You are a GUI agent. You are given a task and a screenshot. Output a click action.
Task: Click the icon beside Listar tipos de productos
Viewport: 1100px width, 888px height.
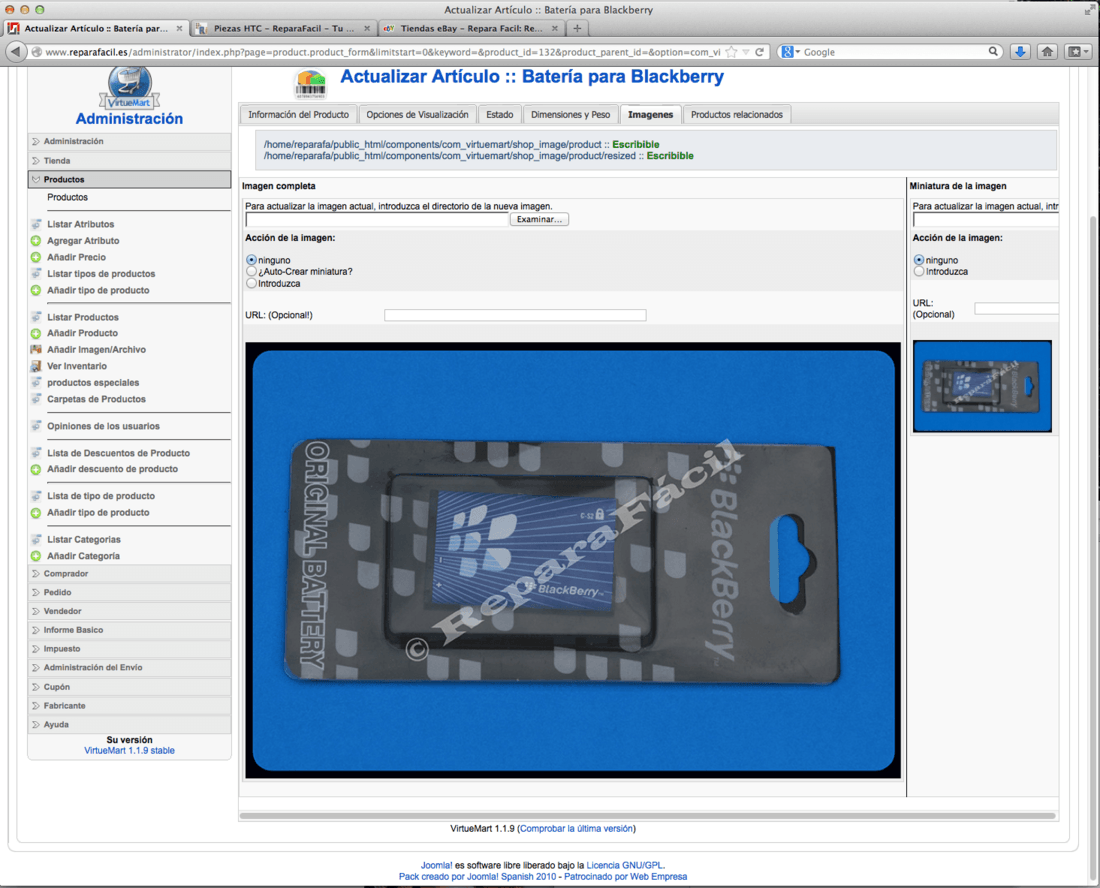coord(36,274)
